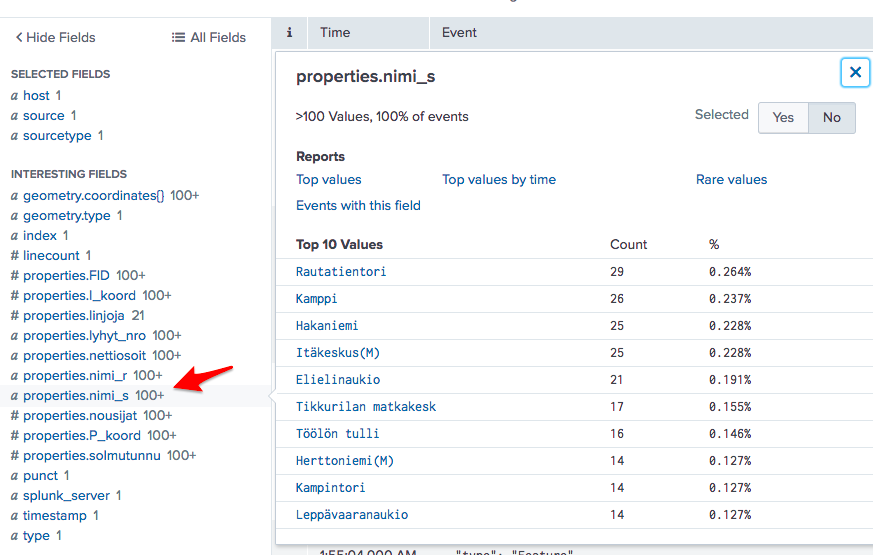873x555 pixels.
Task: Close the properties.nimi_s field popup
Action: click(x=855, y=72)
